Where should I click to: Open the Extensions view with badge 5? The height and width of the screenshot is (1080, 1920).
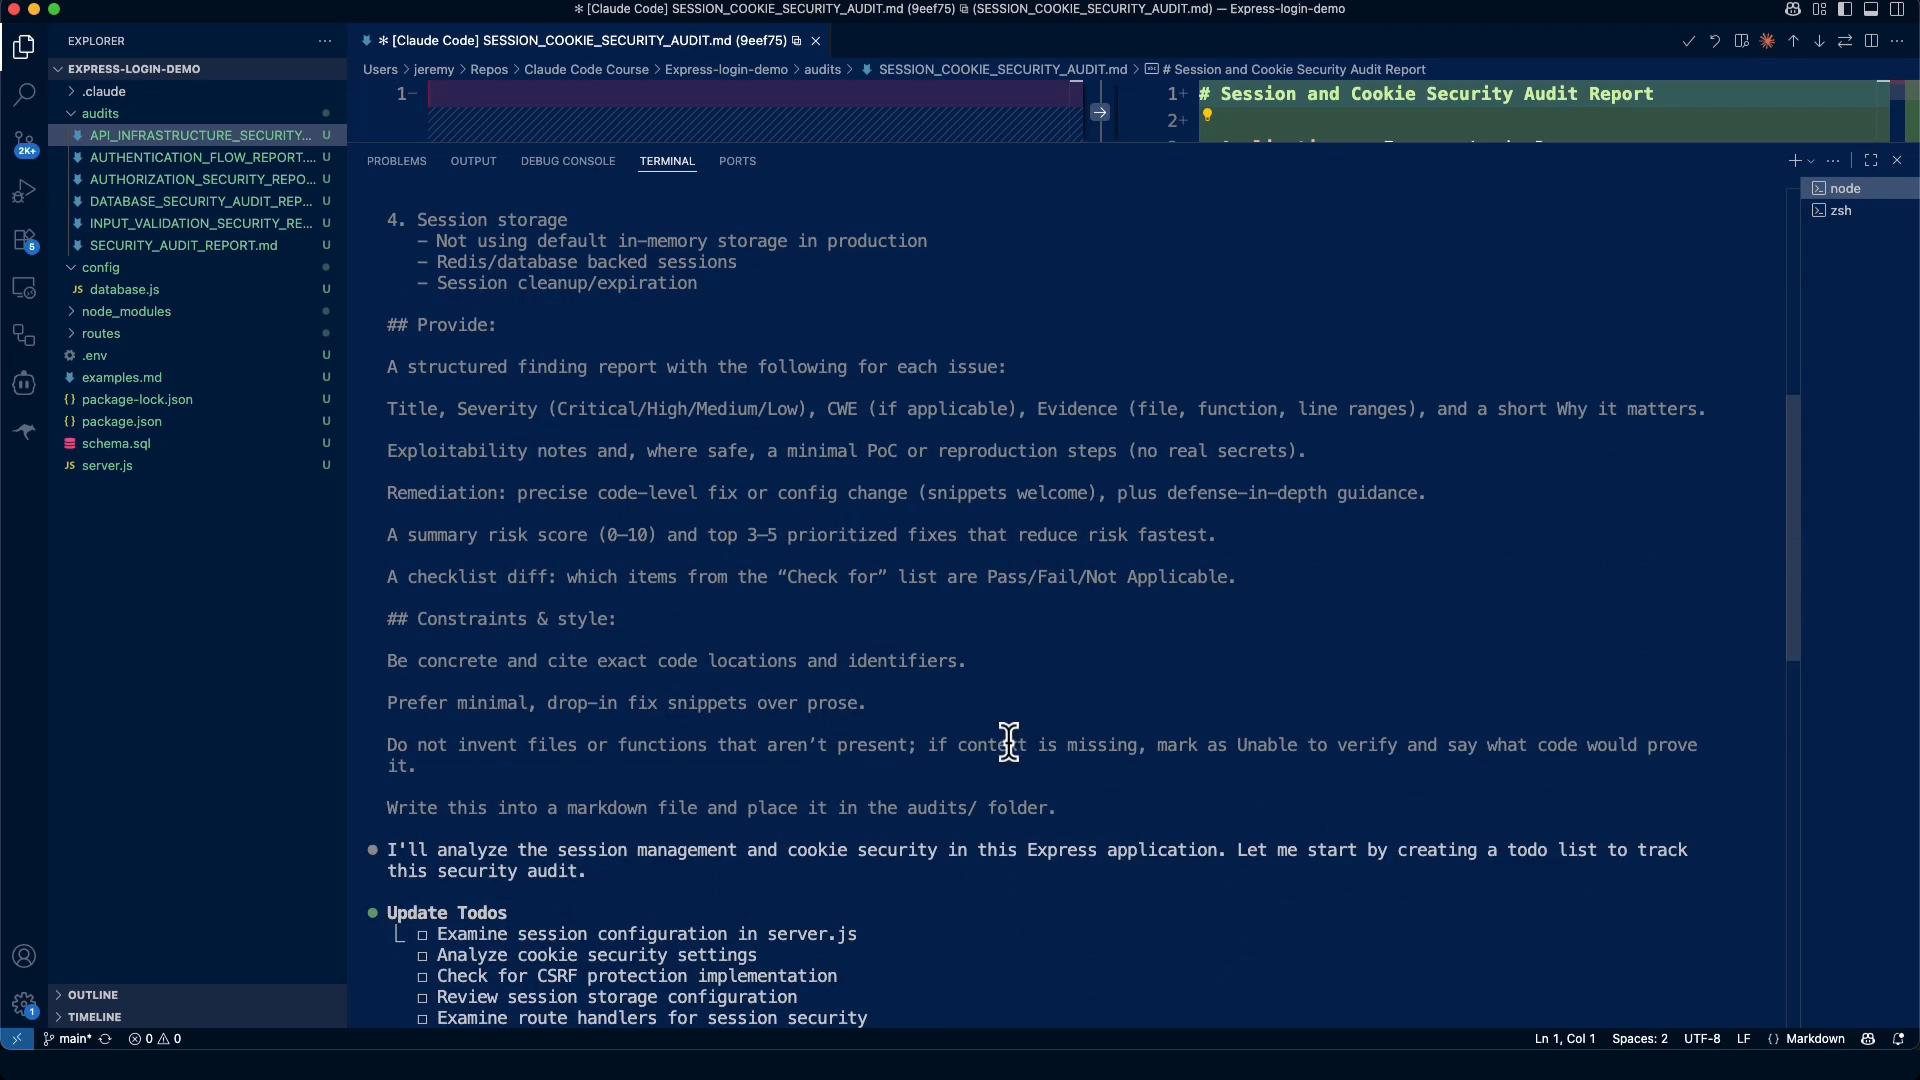(24, 240)
